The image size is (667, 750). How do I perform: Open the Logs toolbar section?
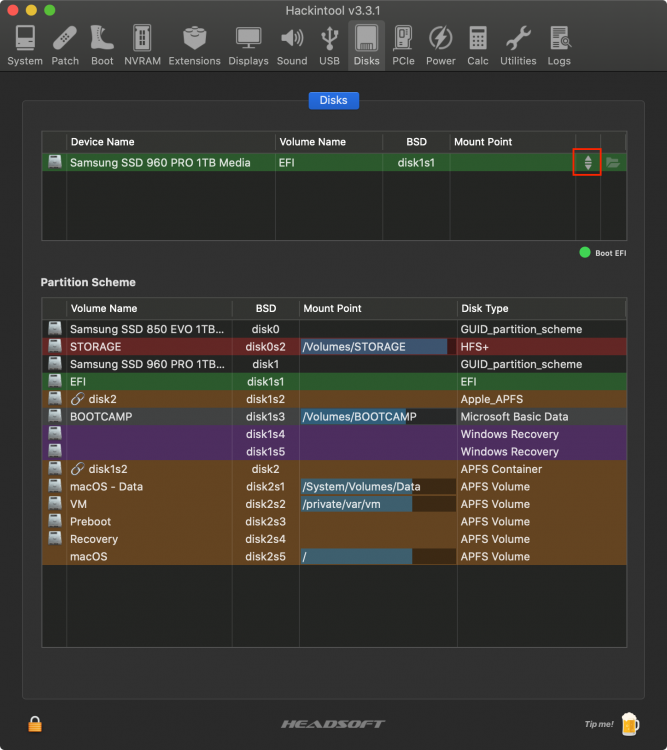559,45
